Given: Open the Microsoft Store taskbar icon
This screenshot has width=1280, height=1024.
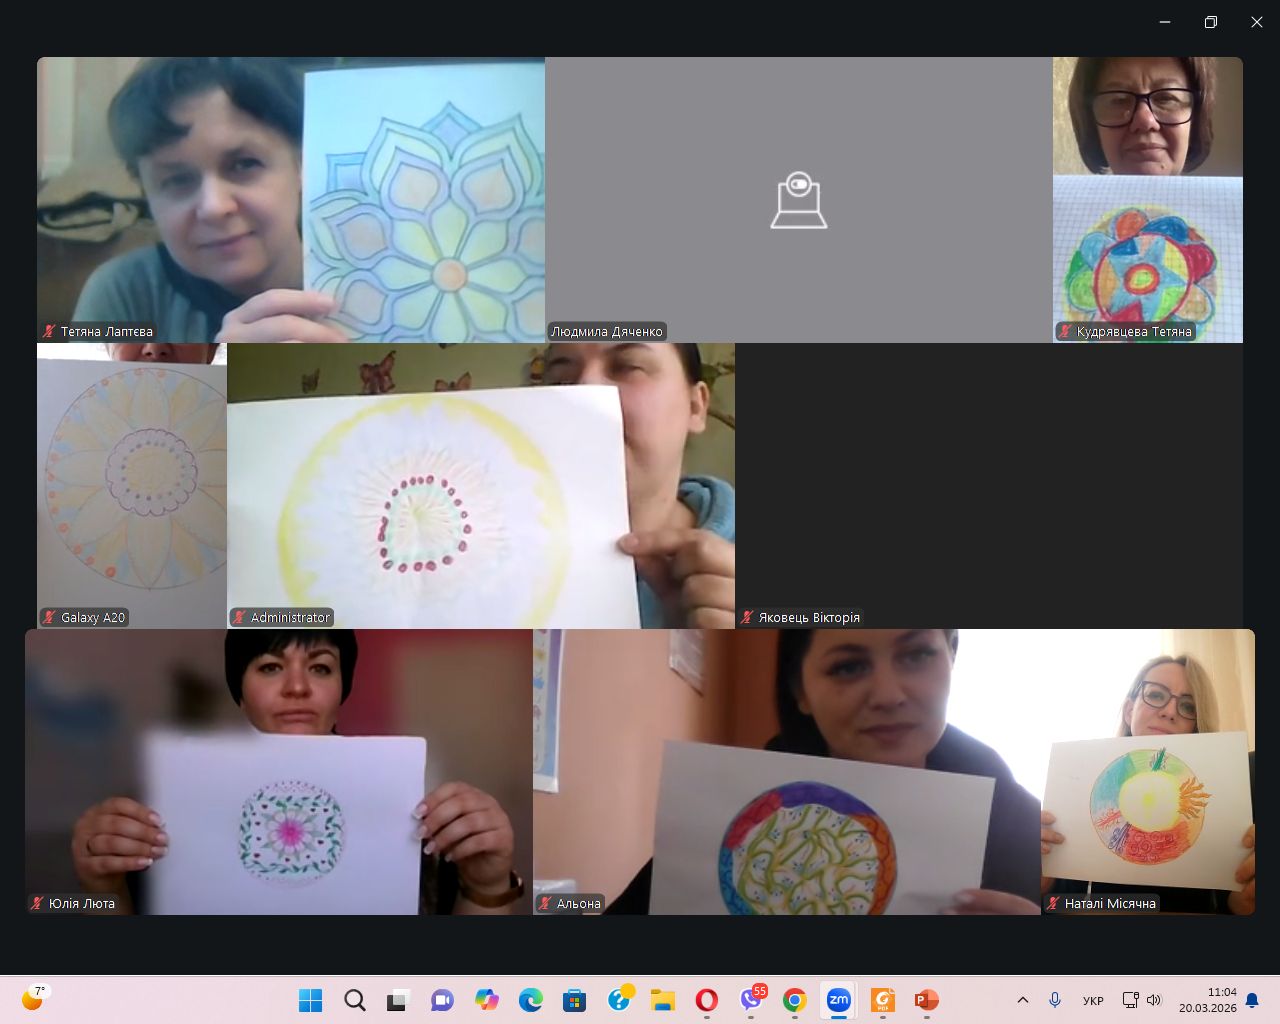Looking at the screenshot, I should pyautogui.click(x=574, y=1000).
